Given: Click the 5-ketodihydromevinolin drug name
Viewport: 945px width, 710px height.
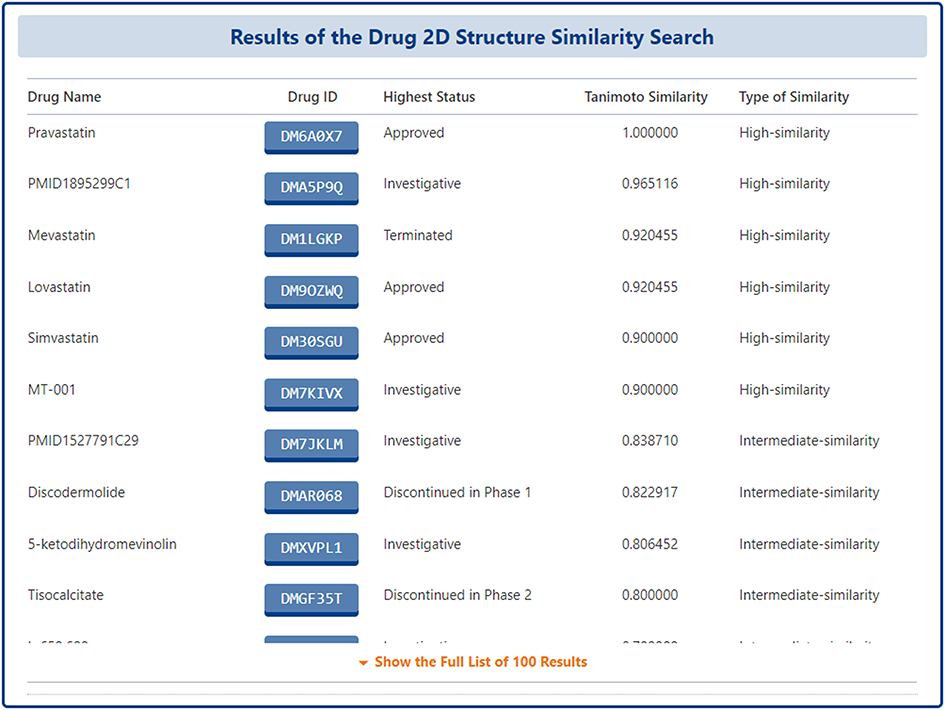Looking at the screenshot, I should (102, 545).
